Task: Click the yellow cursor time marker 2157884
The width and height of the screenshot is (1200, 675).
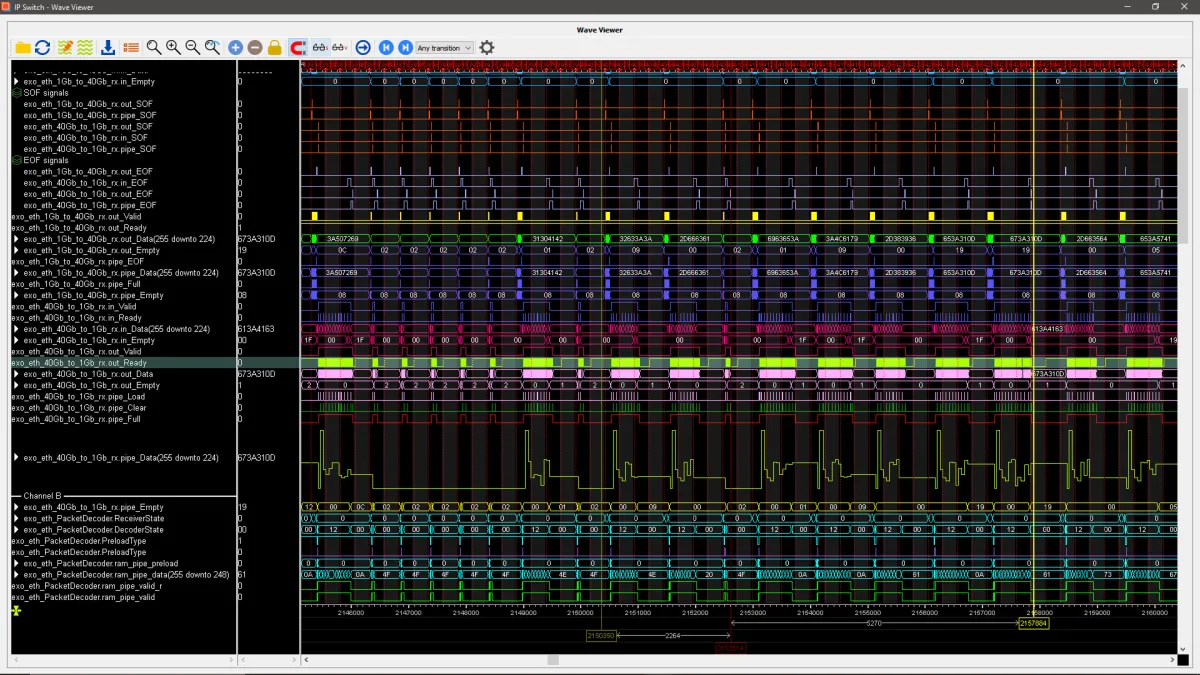Action: (x=1034, y=623)
